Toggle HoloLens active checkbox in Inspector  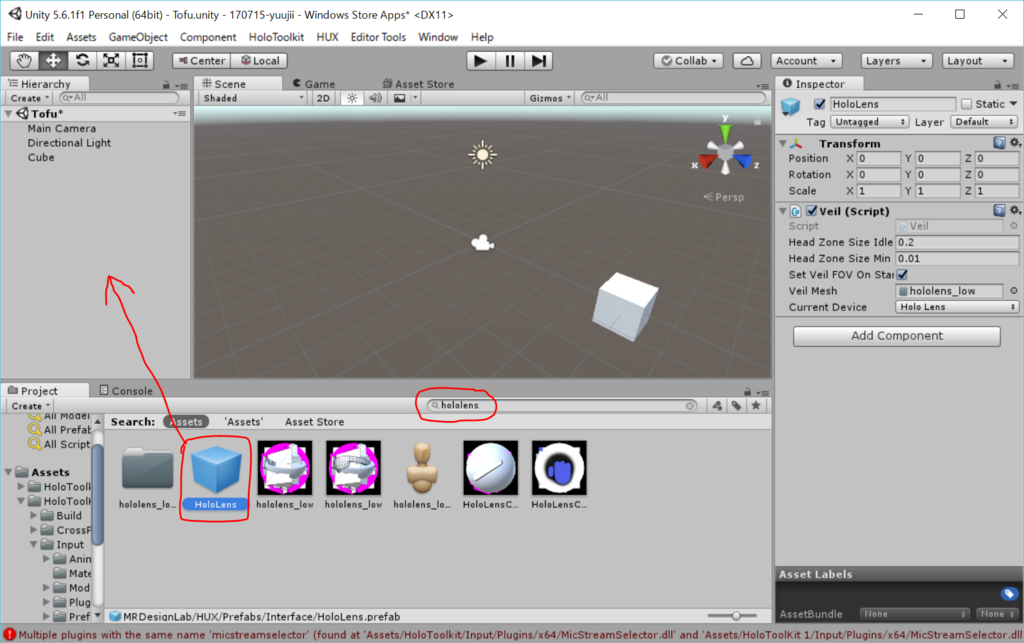pyautogui.click(x=820, y=104)
